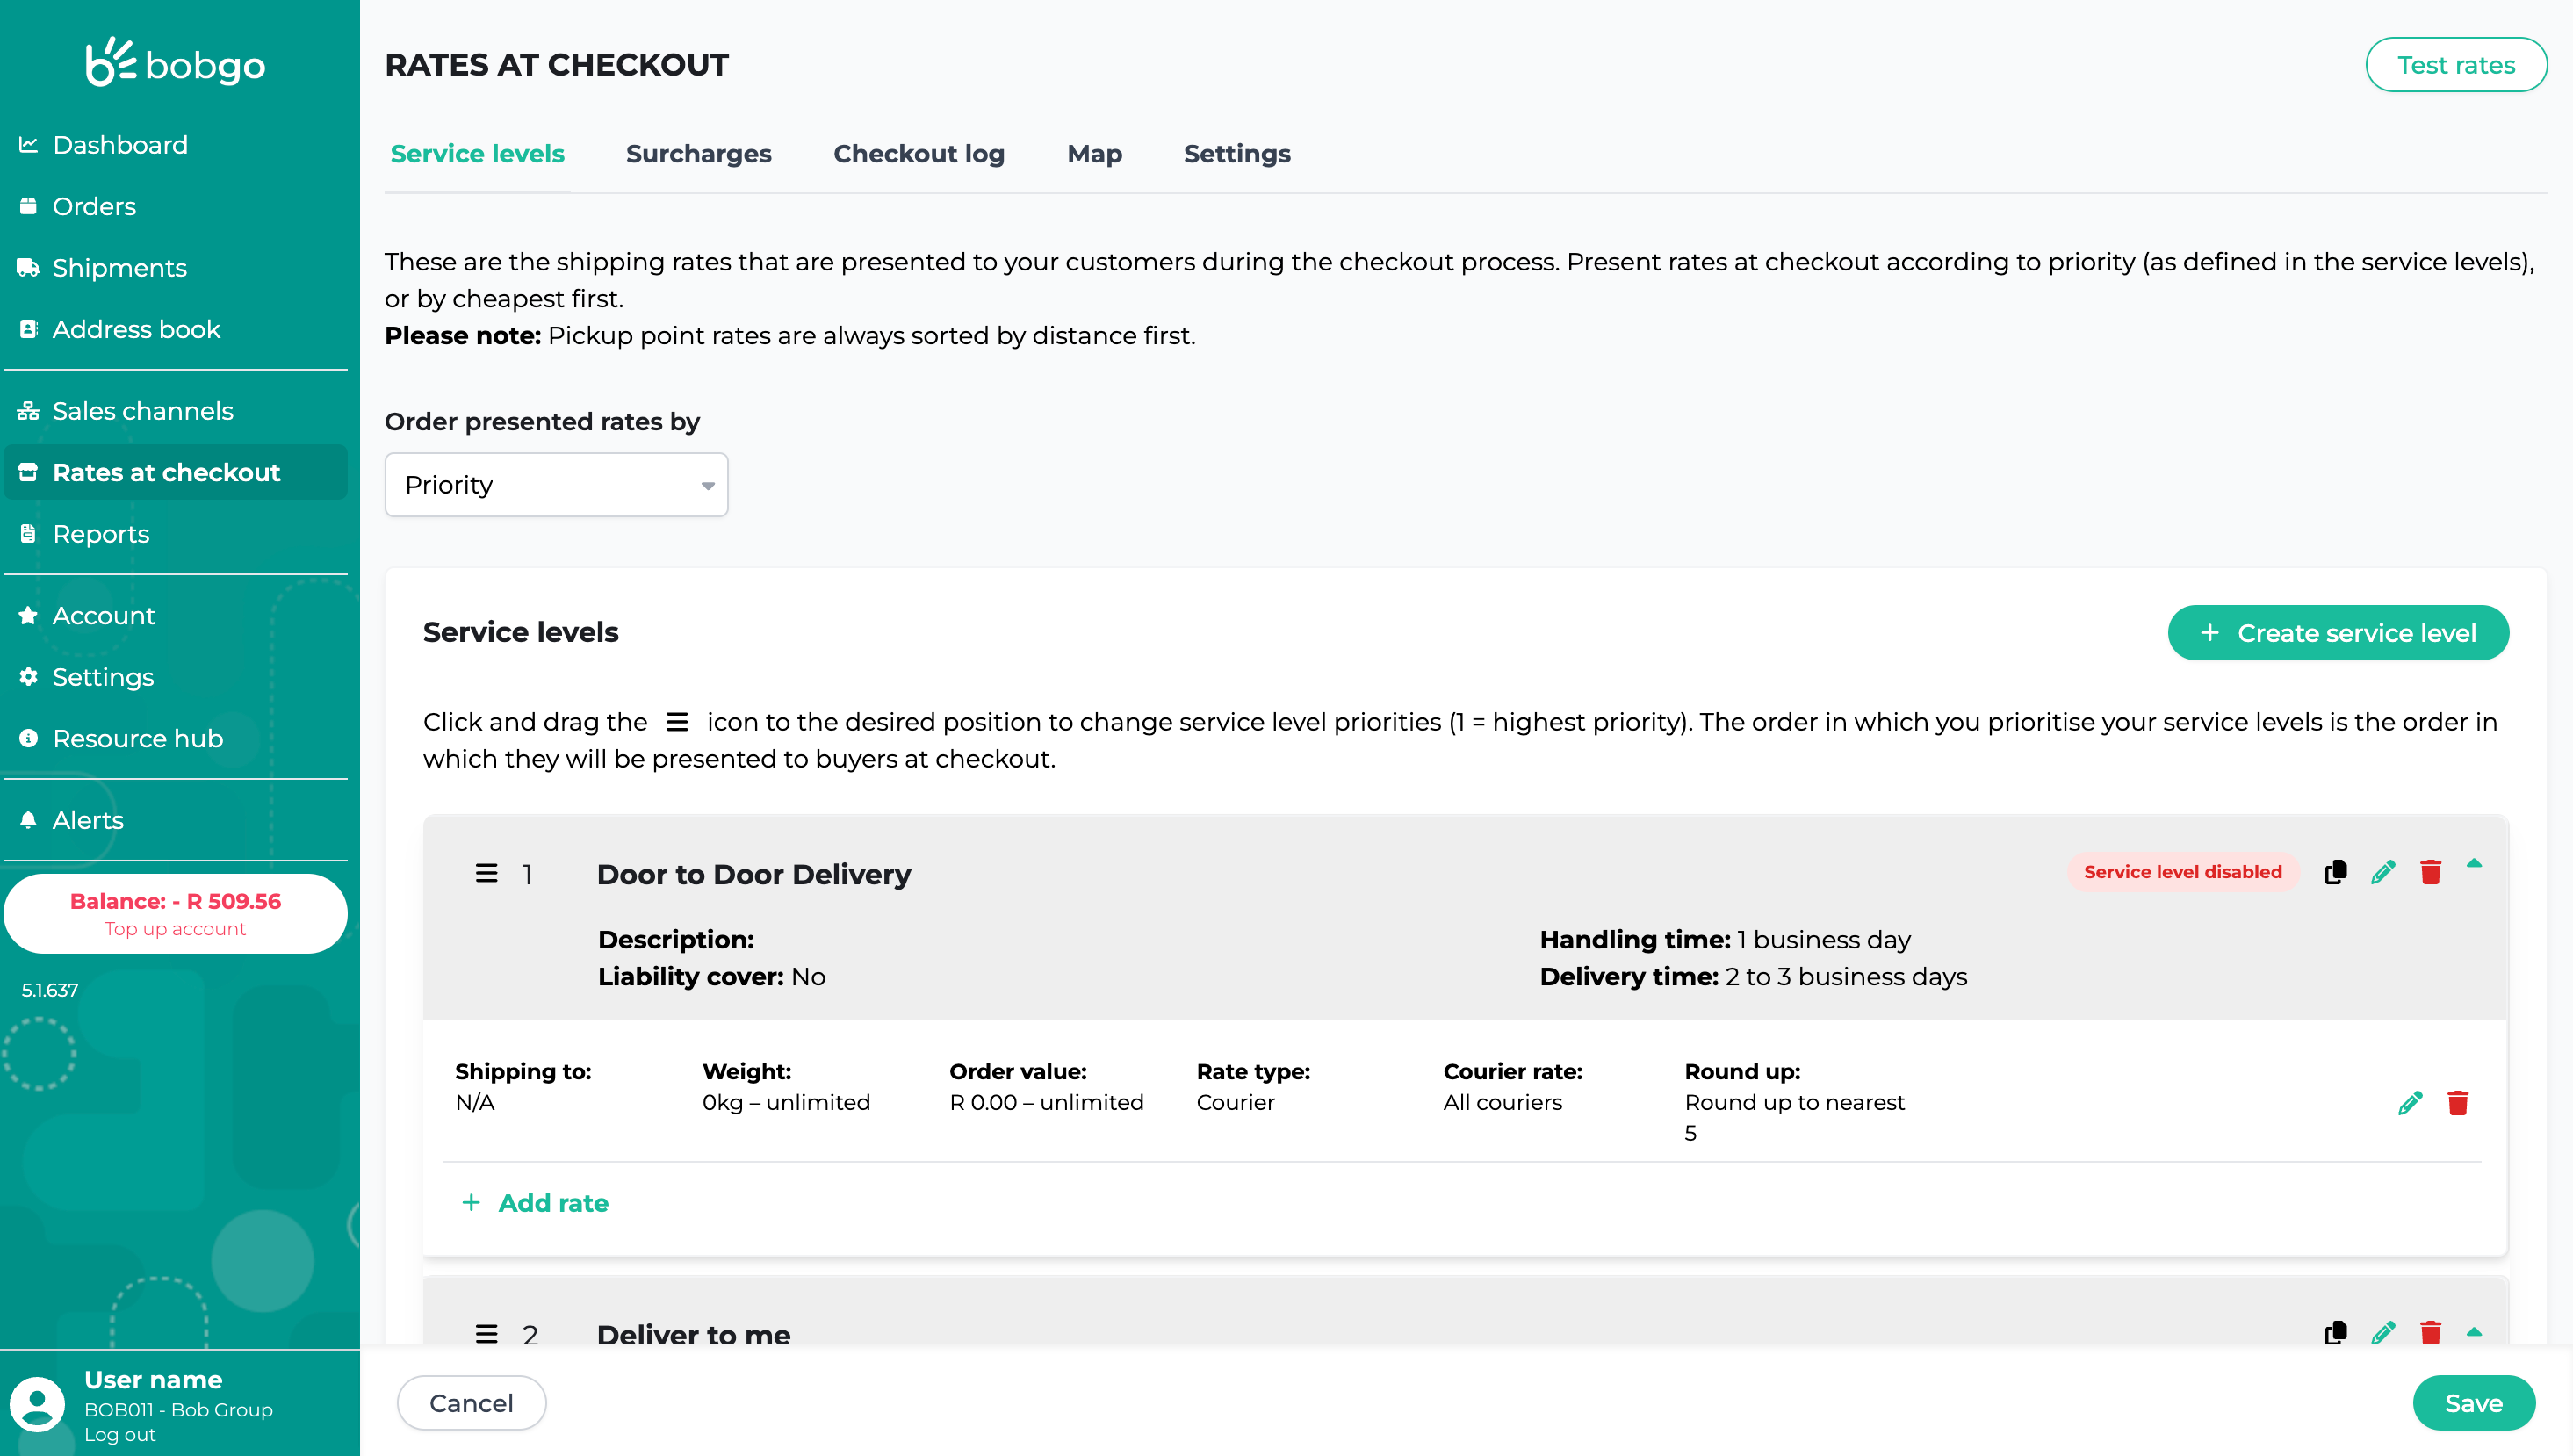Image resolution: width=2573 pixels, height=1456 pixels.
Task: Click Top up account link
Action: click(x=175, y=929)
